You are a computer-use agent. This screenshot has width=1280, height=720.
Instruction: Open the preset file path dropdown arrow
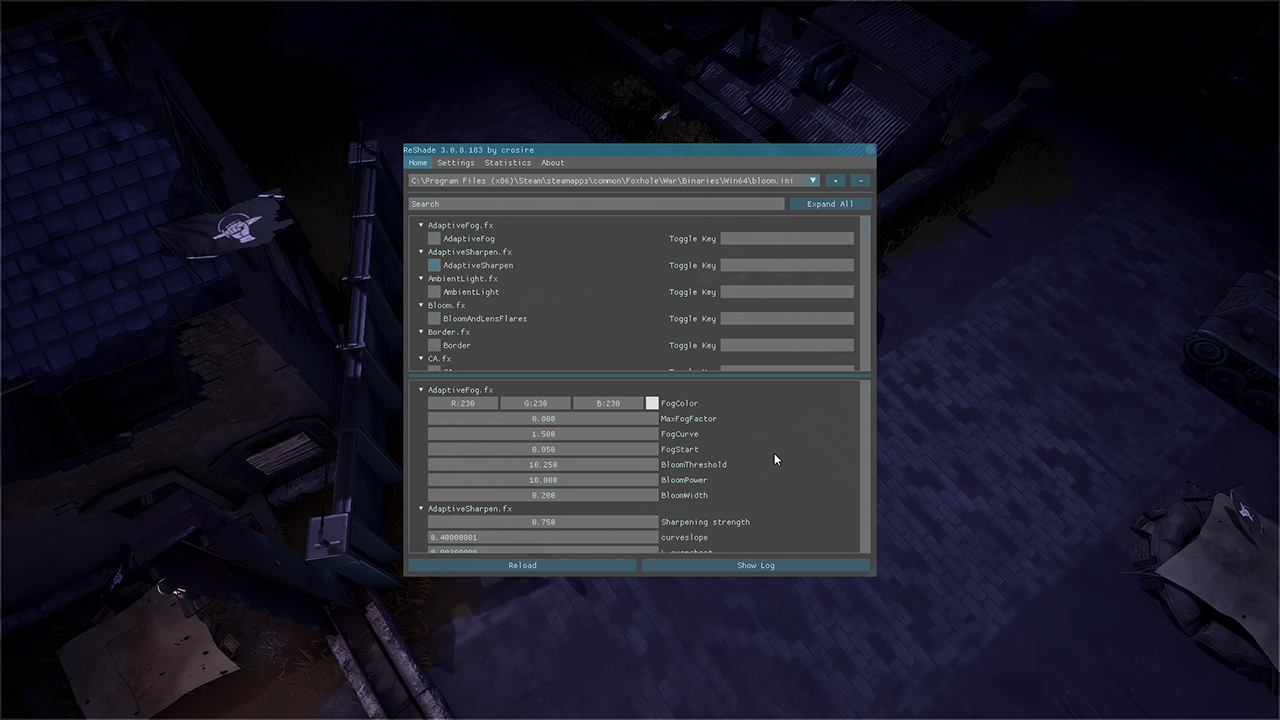812,181
